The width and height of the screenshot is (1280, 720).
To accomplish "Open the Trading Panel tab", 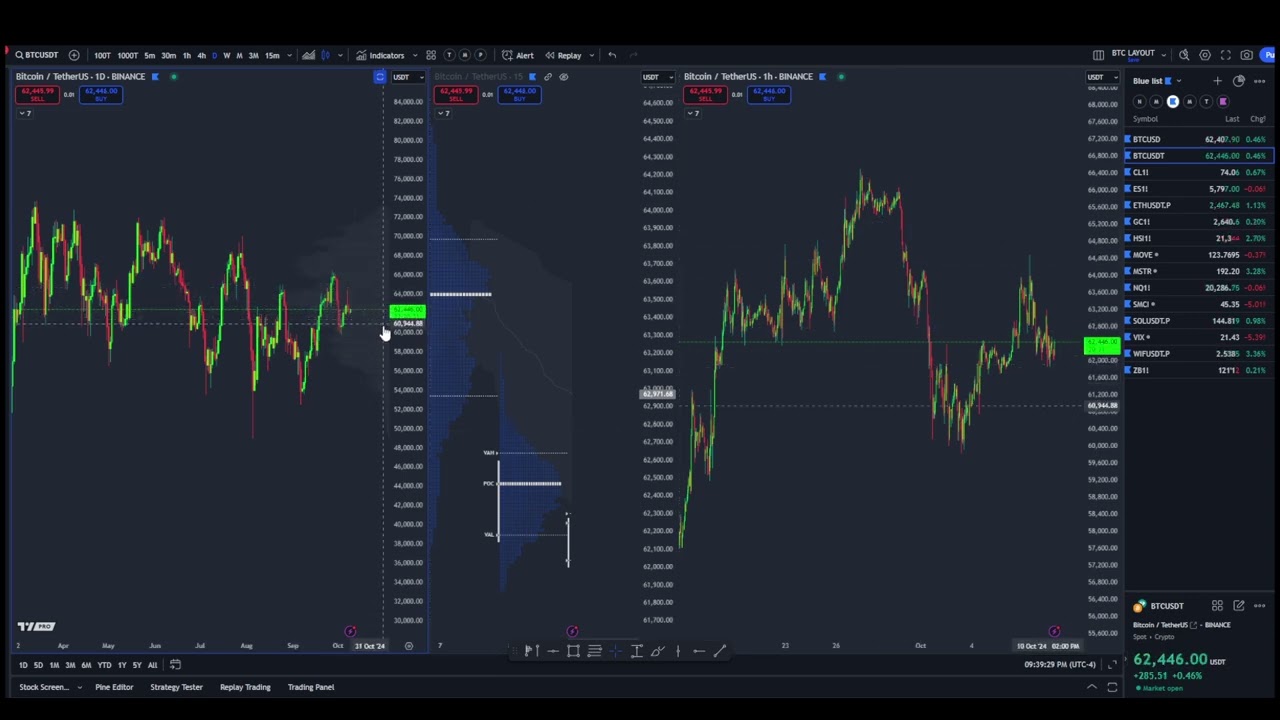I will 311,687.
